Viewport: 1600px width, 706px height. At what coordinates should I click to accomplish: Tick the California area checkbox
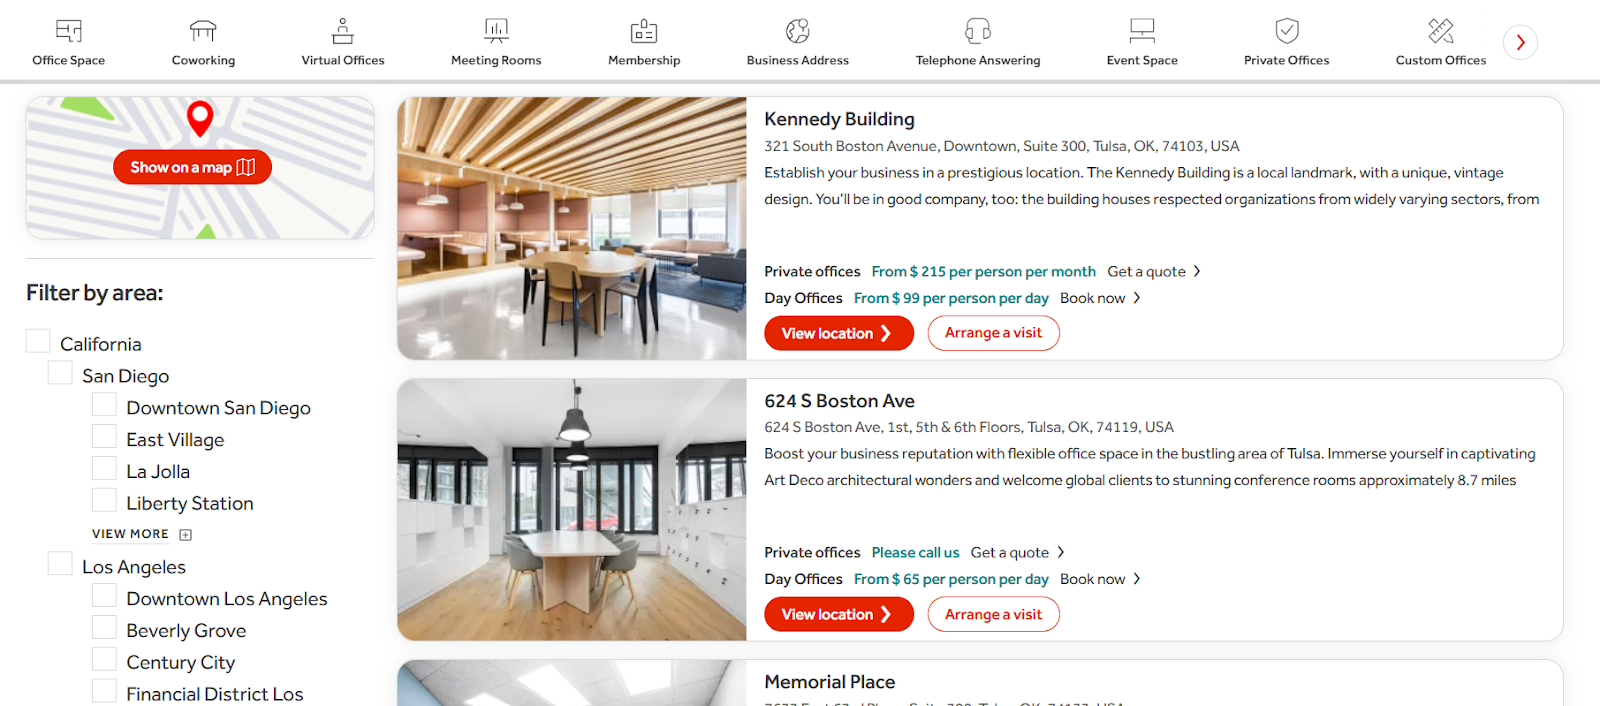[x=38, y=341]
